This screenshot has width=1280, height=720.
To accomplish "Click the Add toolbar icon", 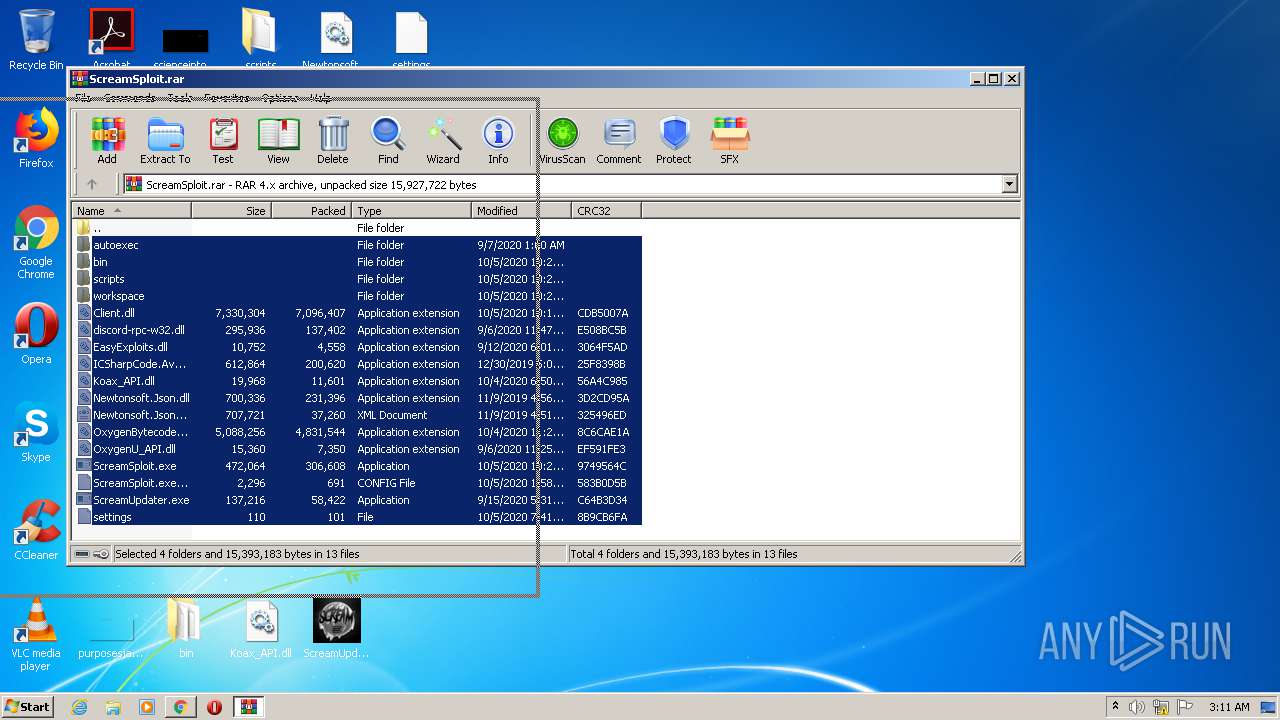I will pos(107,140).
